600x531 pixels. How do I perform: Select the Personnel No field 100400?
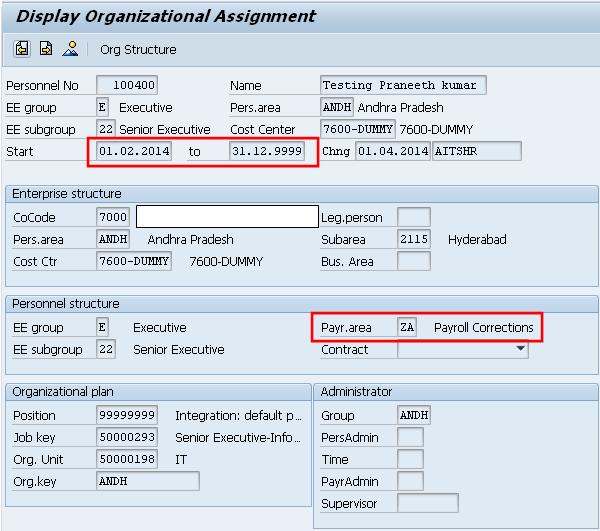pyautogui.click(x=127, y=85)
